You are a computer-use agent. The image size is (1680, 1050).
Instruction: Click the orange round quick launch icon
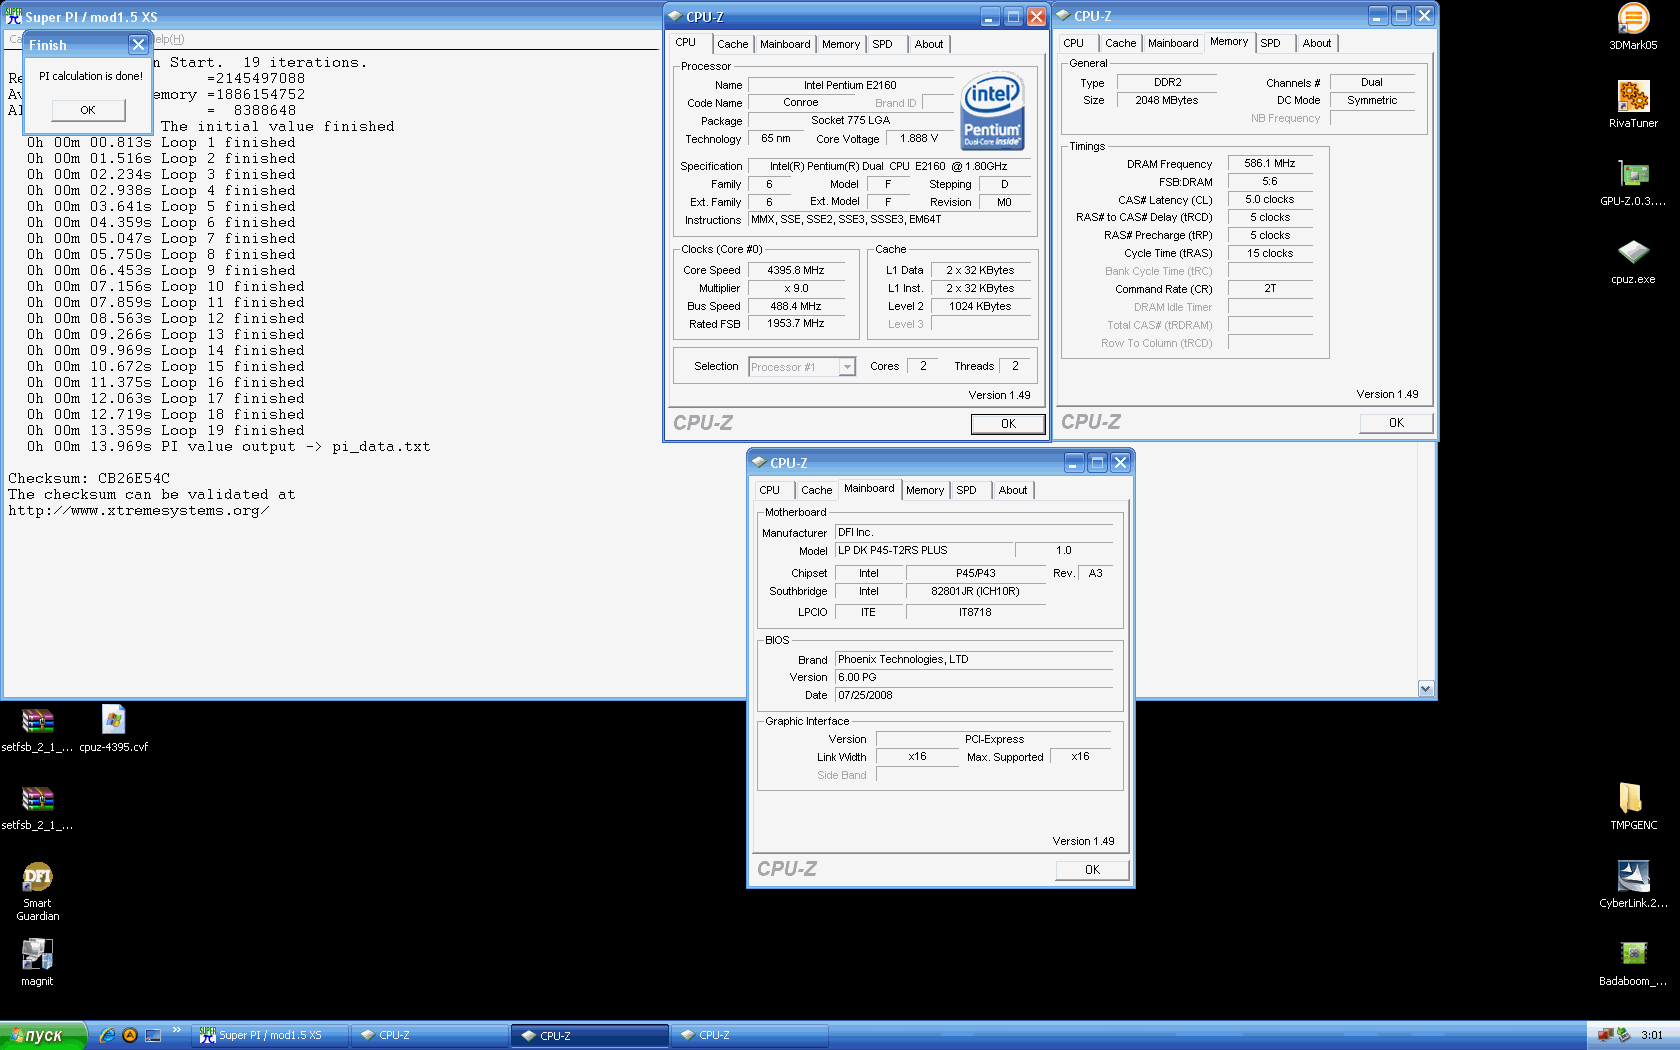(x=129, y=1035)
